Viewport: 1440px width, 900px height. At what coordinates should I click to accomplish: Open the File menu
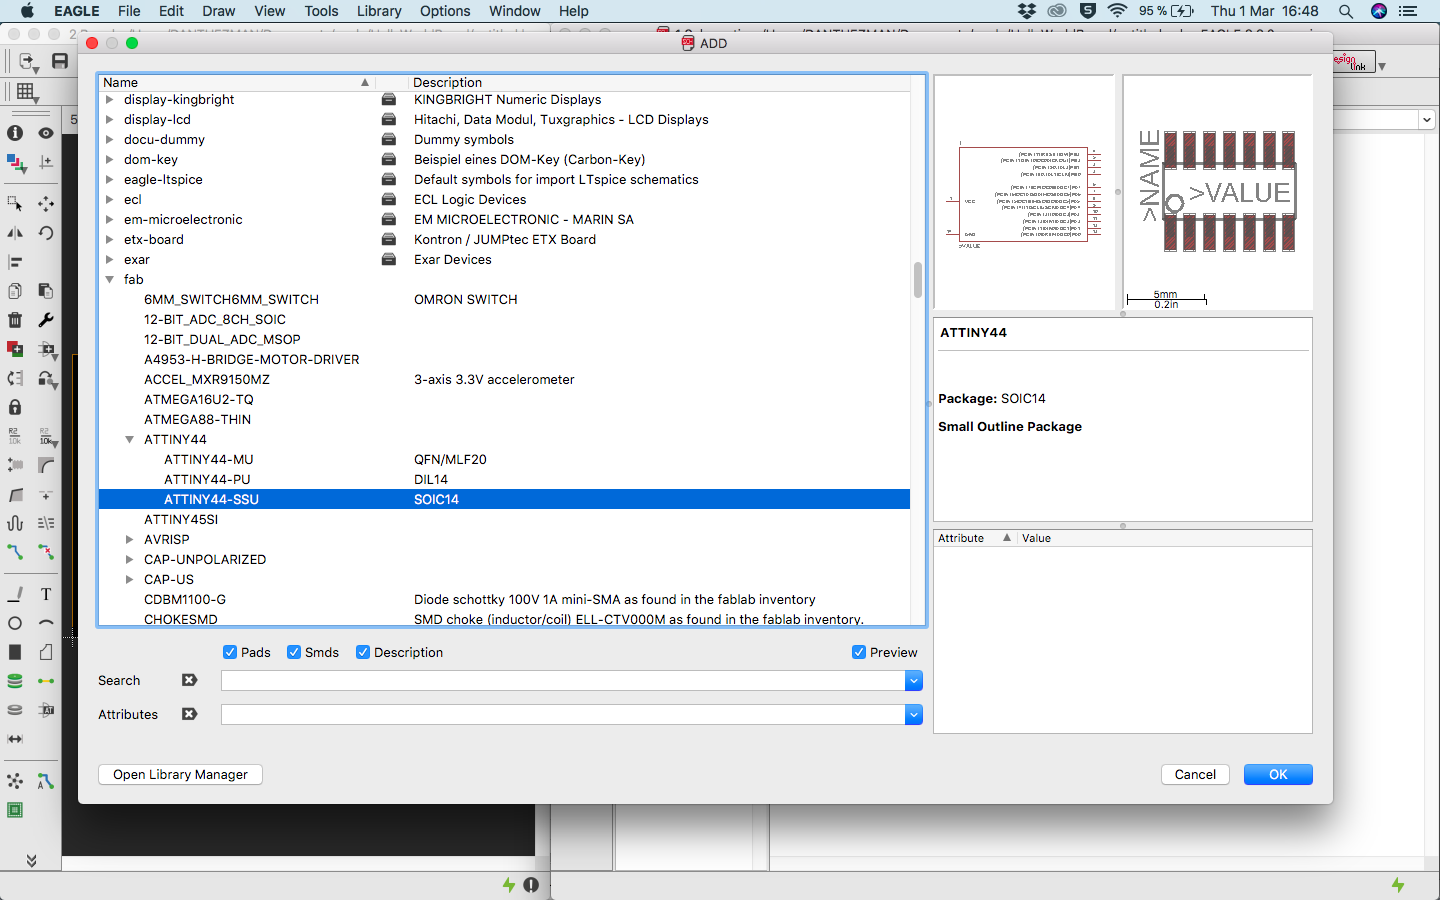pos(129,11)
